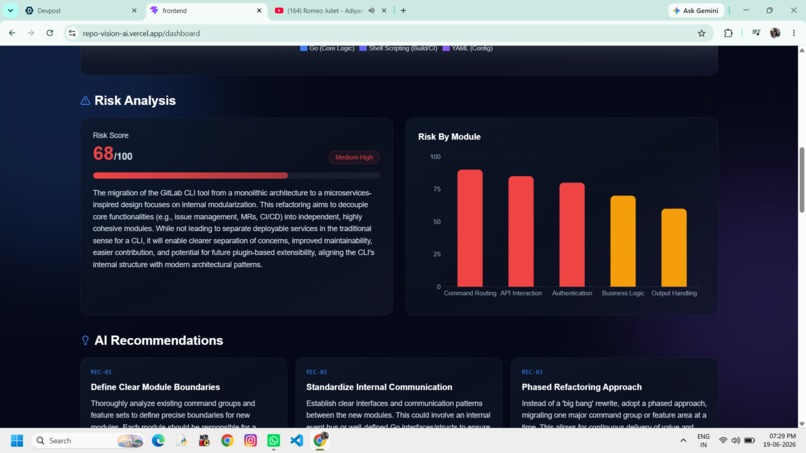806x453 pixels.
Task: Click the REC-01 label
Action: click(x=101, y=372)
